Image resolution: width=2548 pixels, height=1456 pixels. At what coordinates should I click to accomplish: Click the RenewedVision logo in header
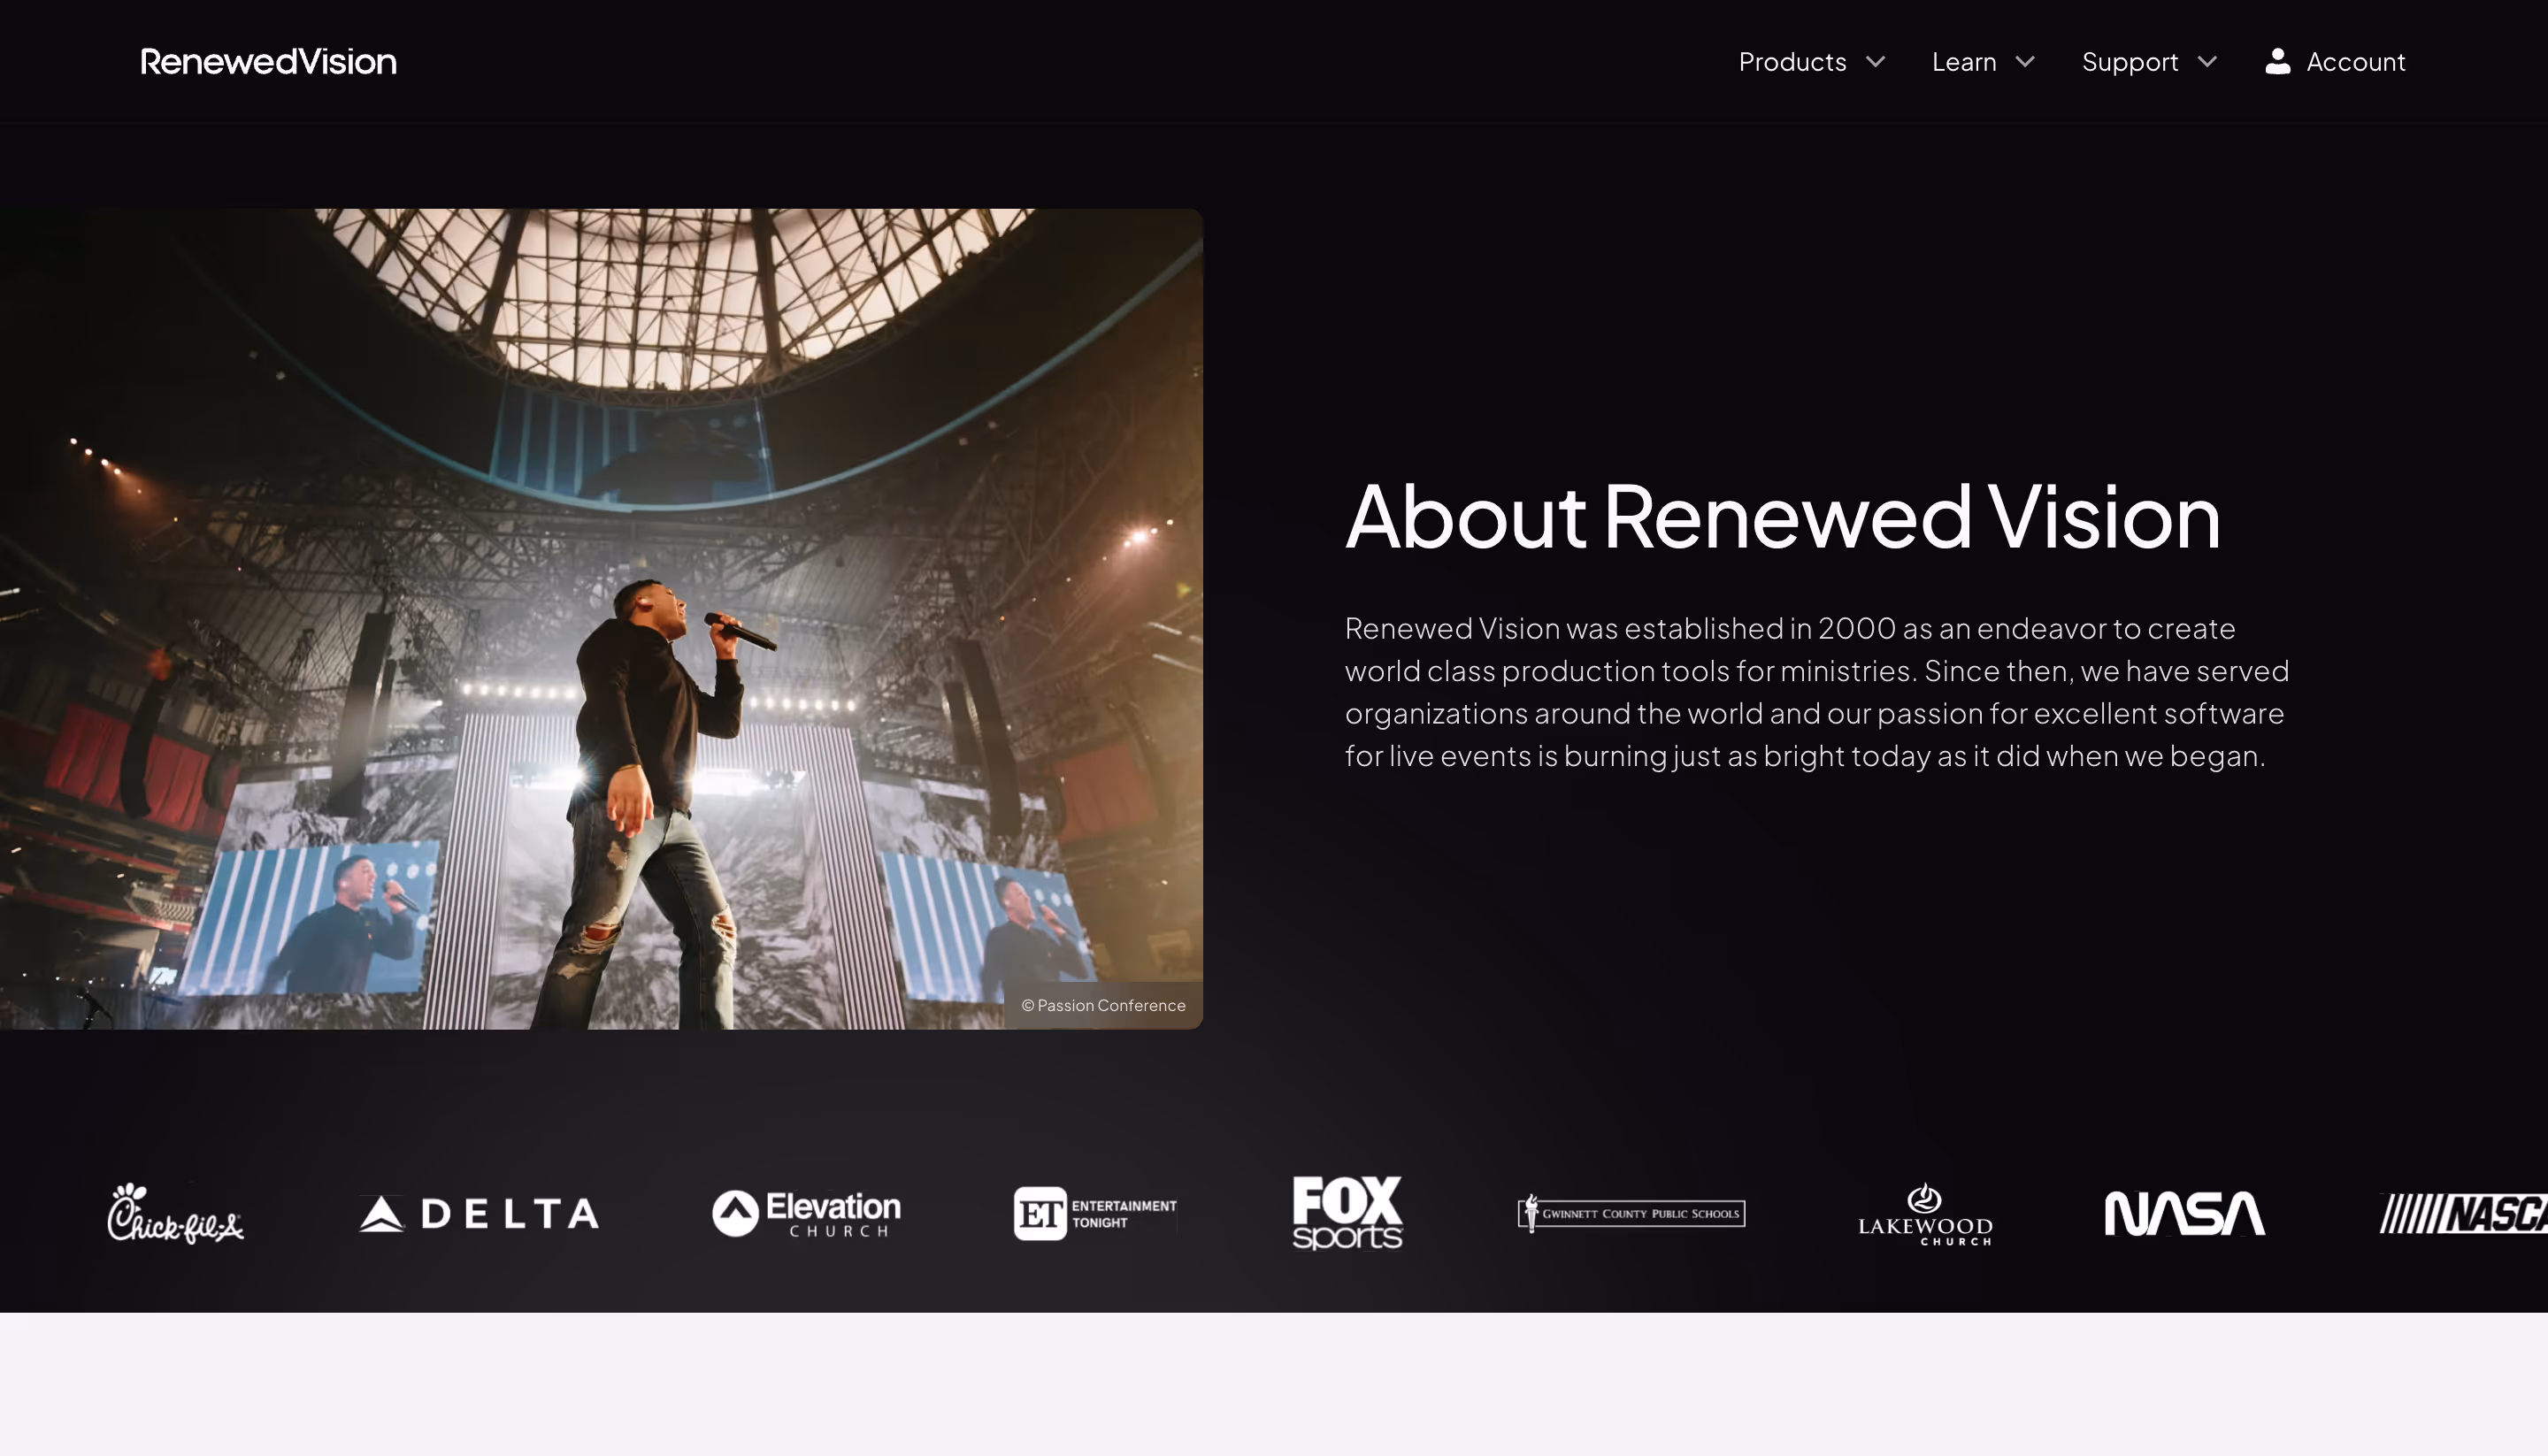coord(268,62)
